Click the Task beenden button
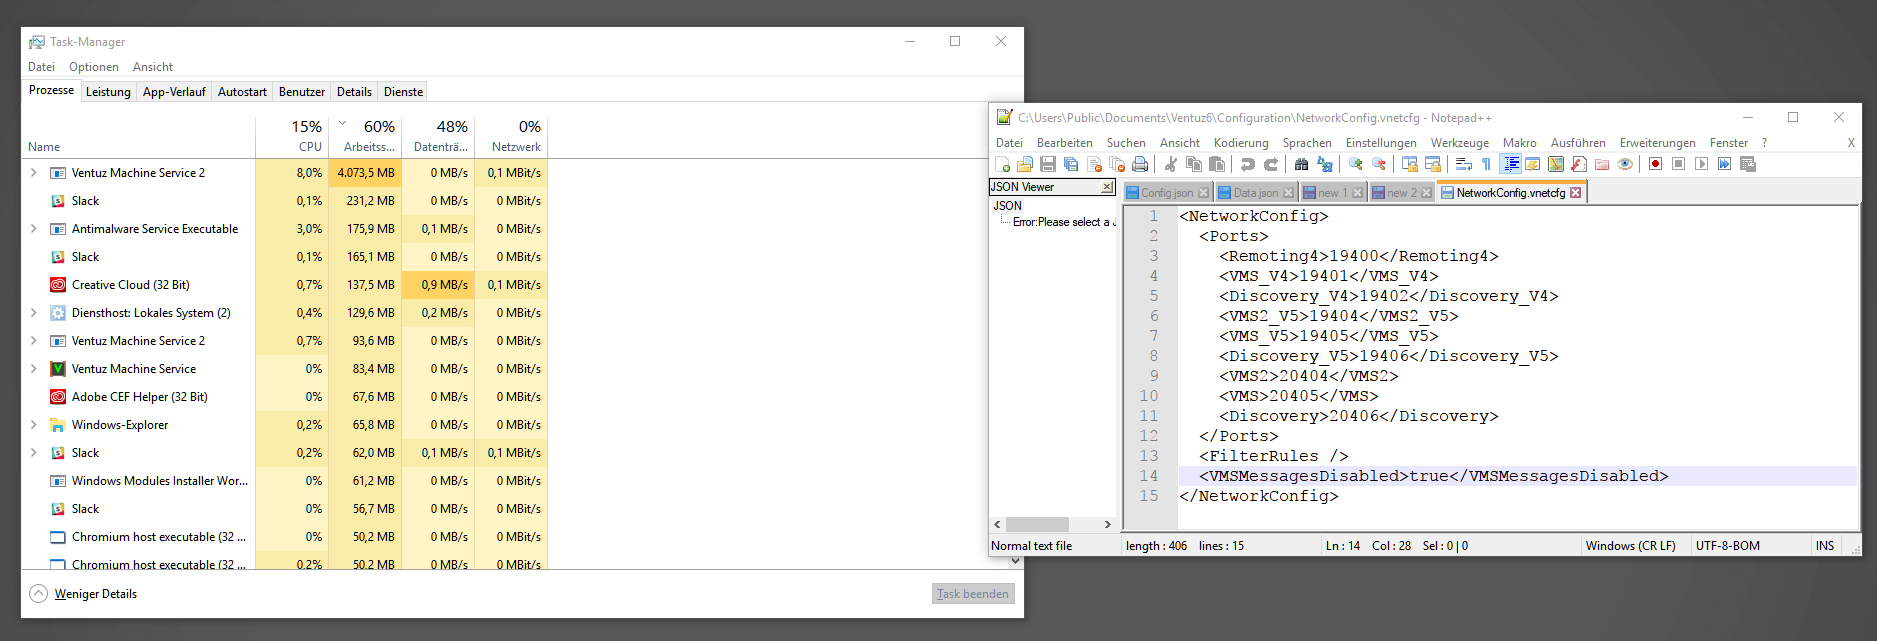The image size is (1877, 641). click(x=973, y=594)
